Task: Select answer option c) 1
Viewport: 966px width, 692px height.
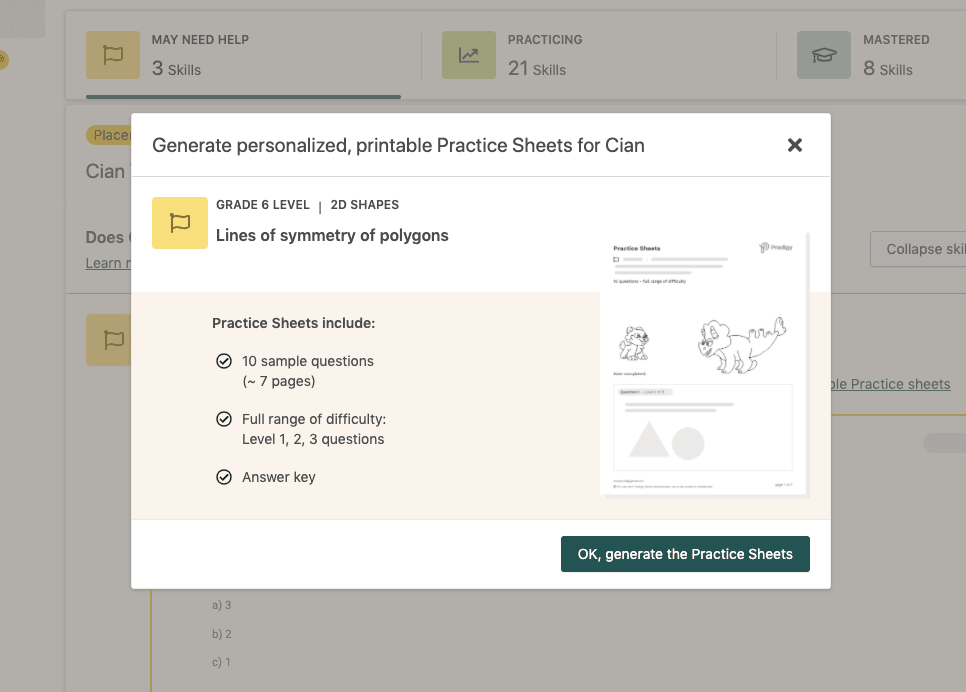Action: [x=221, y=661]
